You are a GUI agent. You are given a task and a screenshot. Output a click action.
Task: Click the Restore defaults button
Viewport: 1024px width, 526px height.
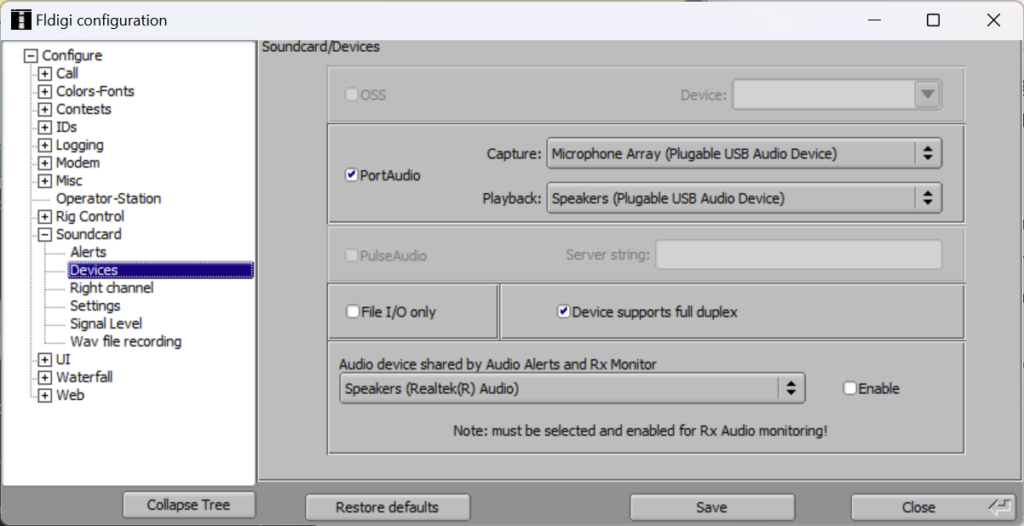(387, 507)
